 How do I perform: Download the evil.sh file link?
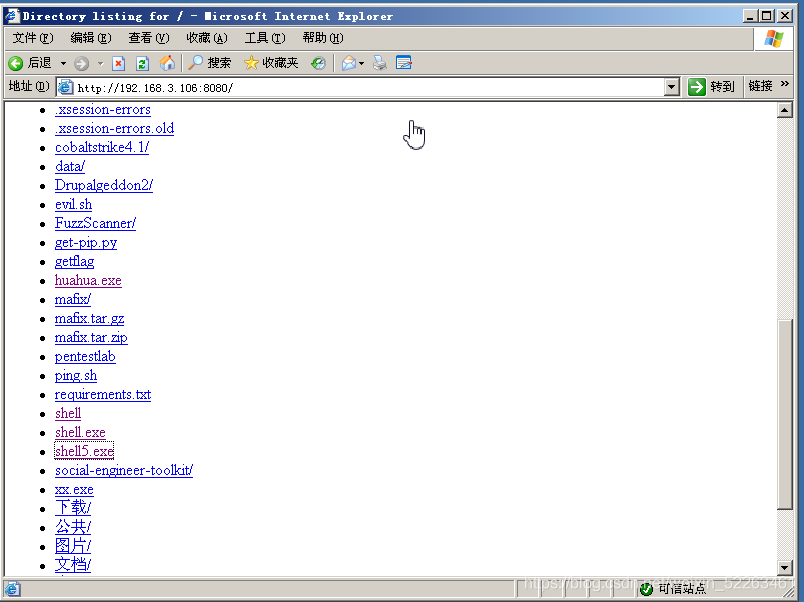73,205
